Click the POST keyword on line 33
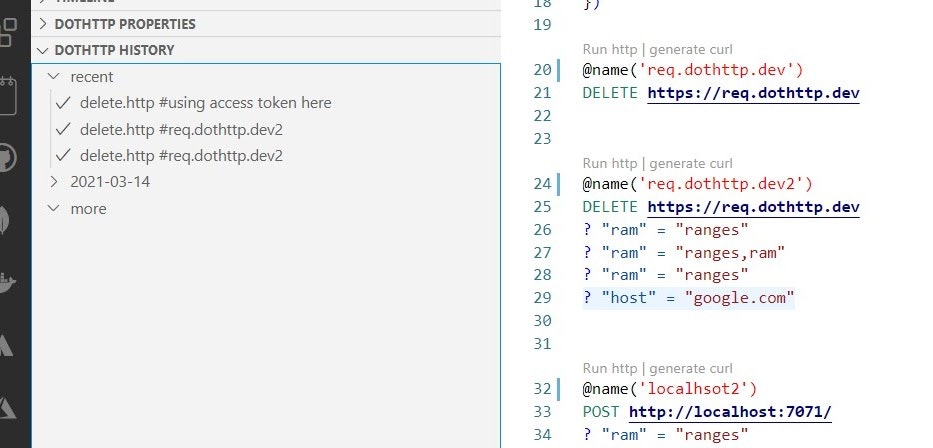The height and width of the screenshot is (448, 933). click(x=601, y=412)
